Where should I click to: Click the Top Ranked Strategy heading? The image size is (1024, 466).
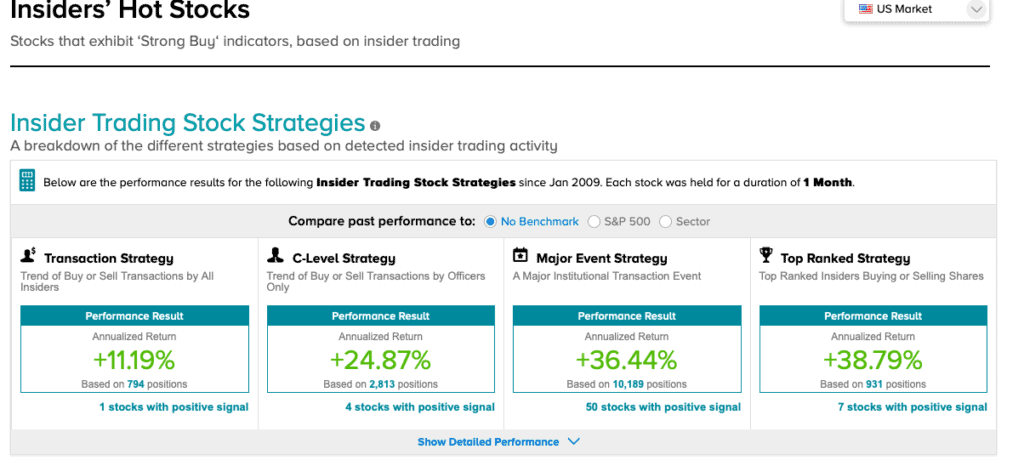845,258
